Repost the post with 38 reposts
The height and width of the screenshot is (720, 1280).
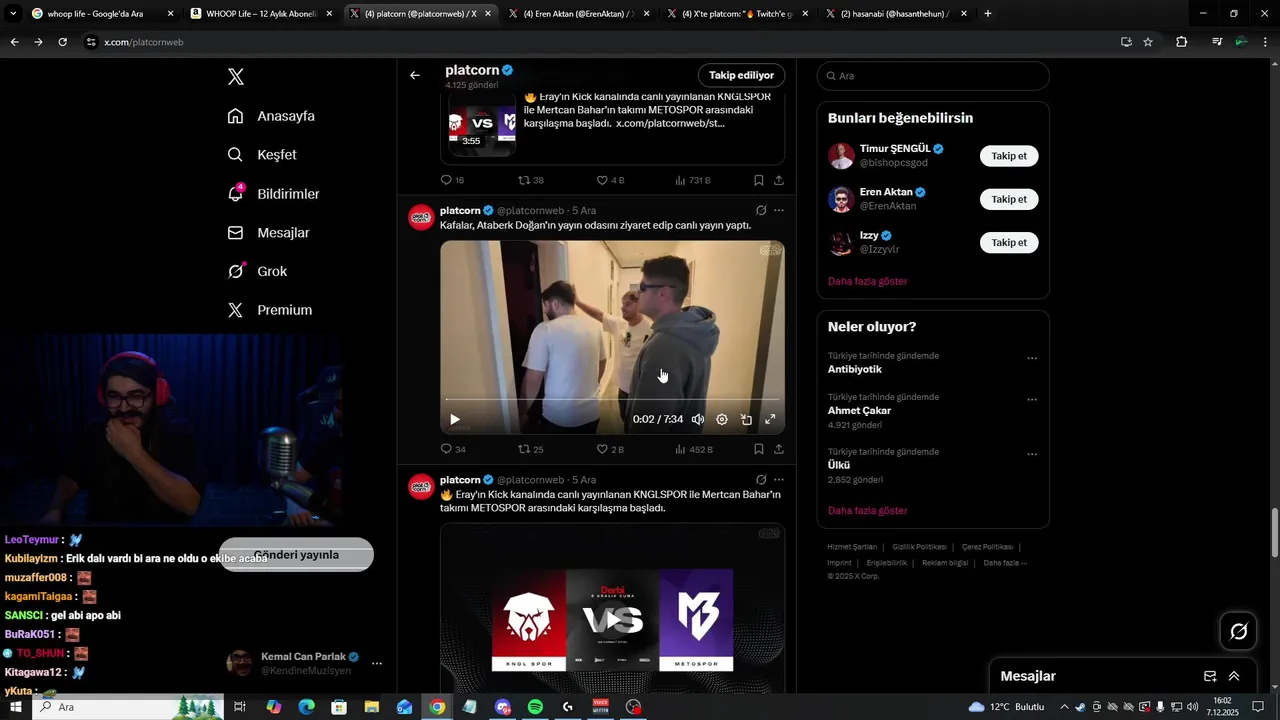(530, 180)
